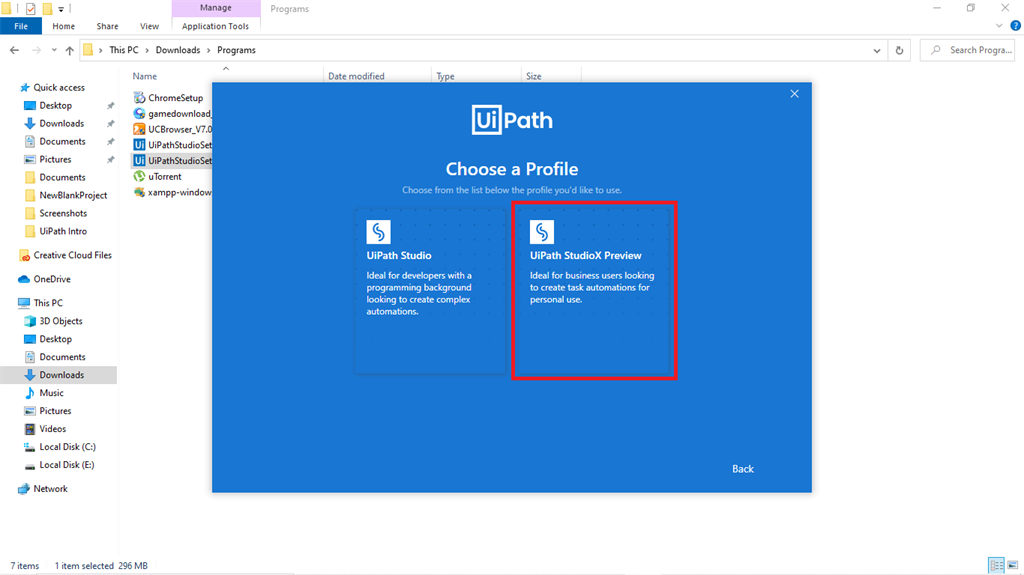The width and height of the screenshot is (1024, 575).
Task: Open Downloads under This PC
Action: tap(61, 375)
